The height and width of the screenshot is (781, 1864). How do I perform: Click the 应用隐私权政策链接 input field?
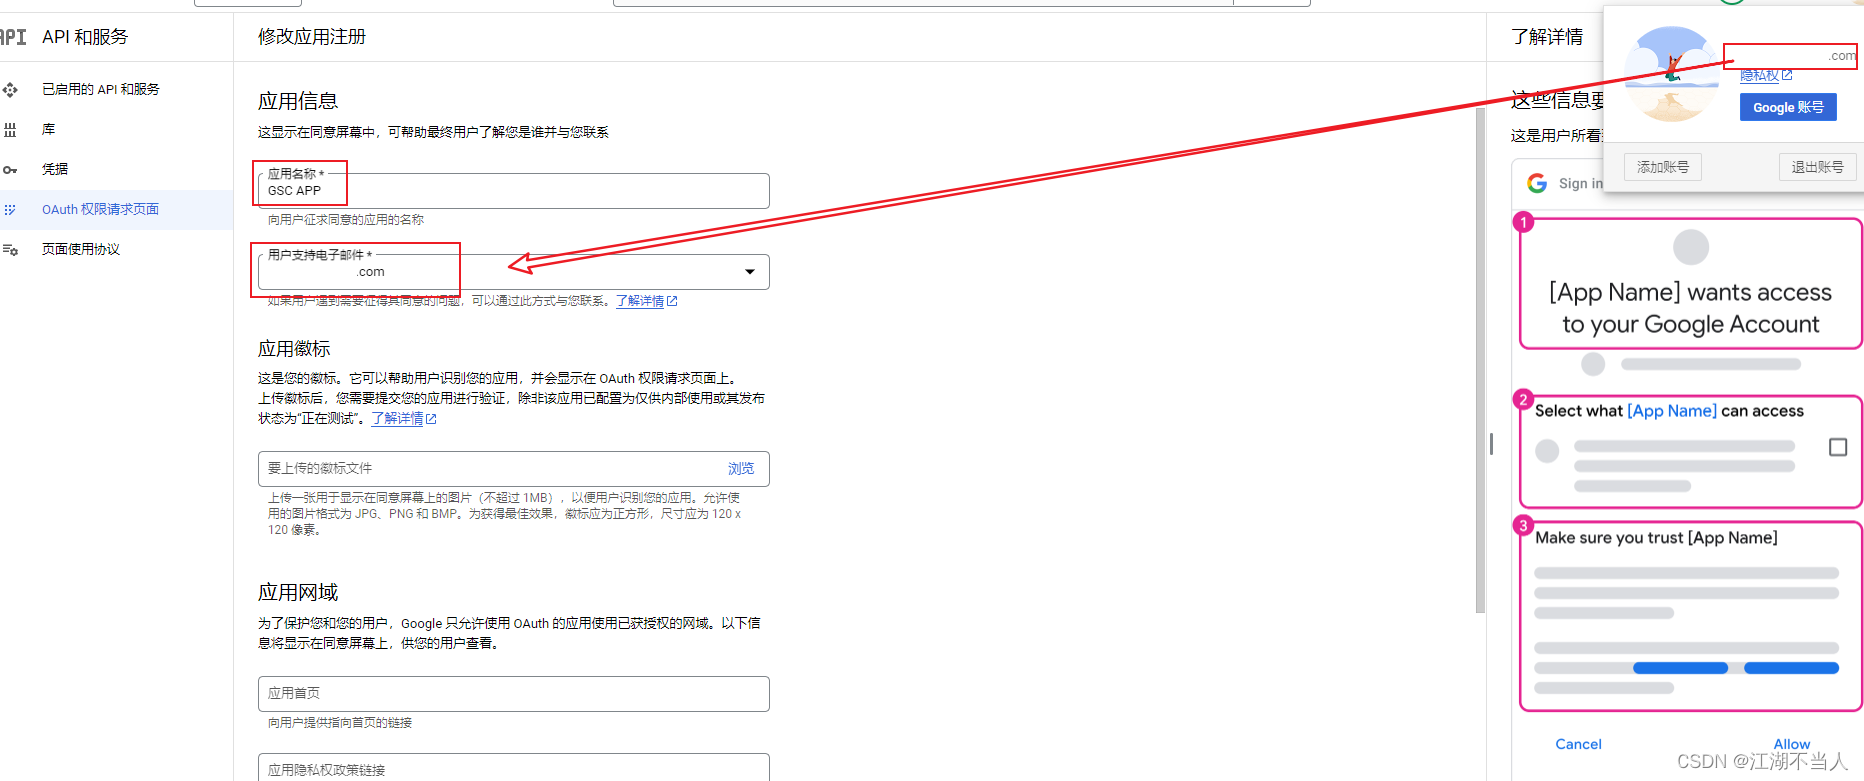pyautogui.click(x=514, y=768)
